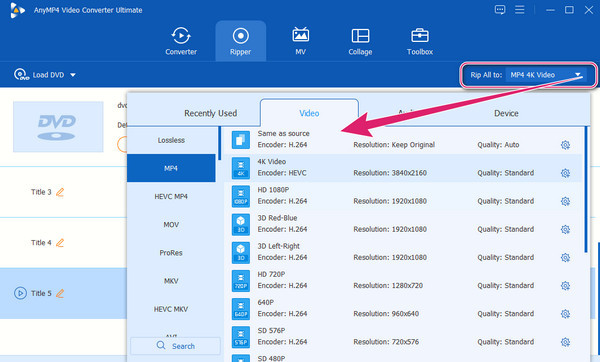The image size is (600, 362).
Task: Open the Collage module
Action: (x=360, y=41)
